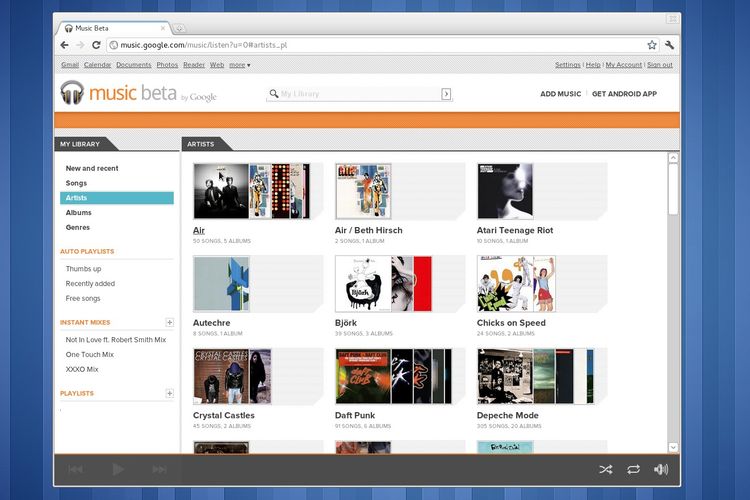Click the browser reload icon
This screenshot has width=750, height=500.
[x=96, y=45]
